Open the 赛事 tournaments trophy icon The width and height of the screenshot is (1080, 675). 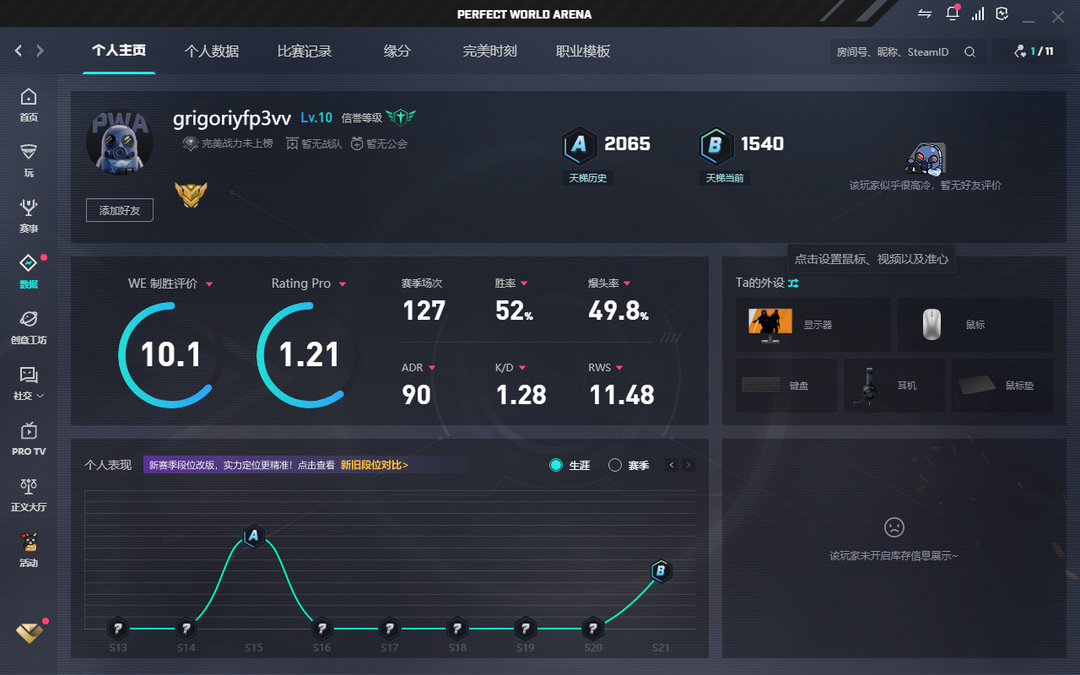point(28,208)
